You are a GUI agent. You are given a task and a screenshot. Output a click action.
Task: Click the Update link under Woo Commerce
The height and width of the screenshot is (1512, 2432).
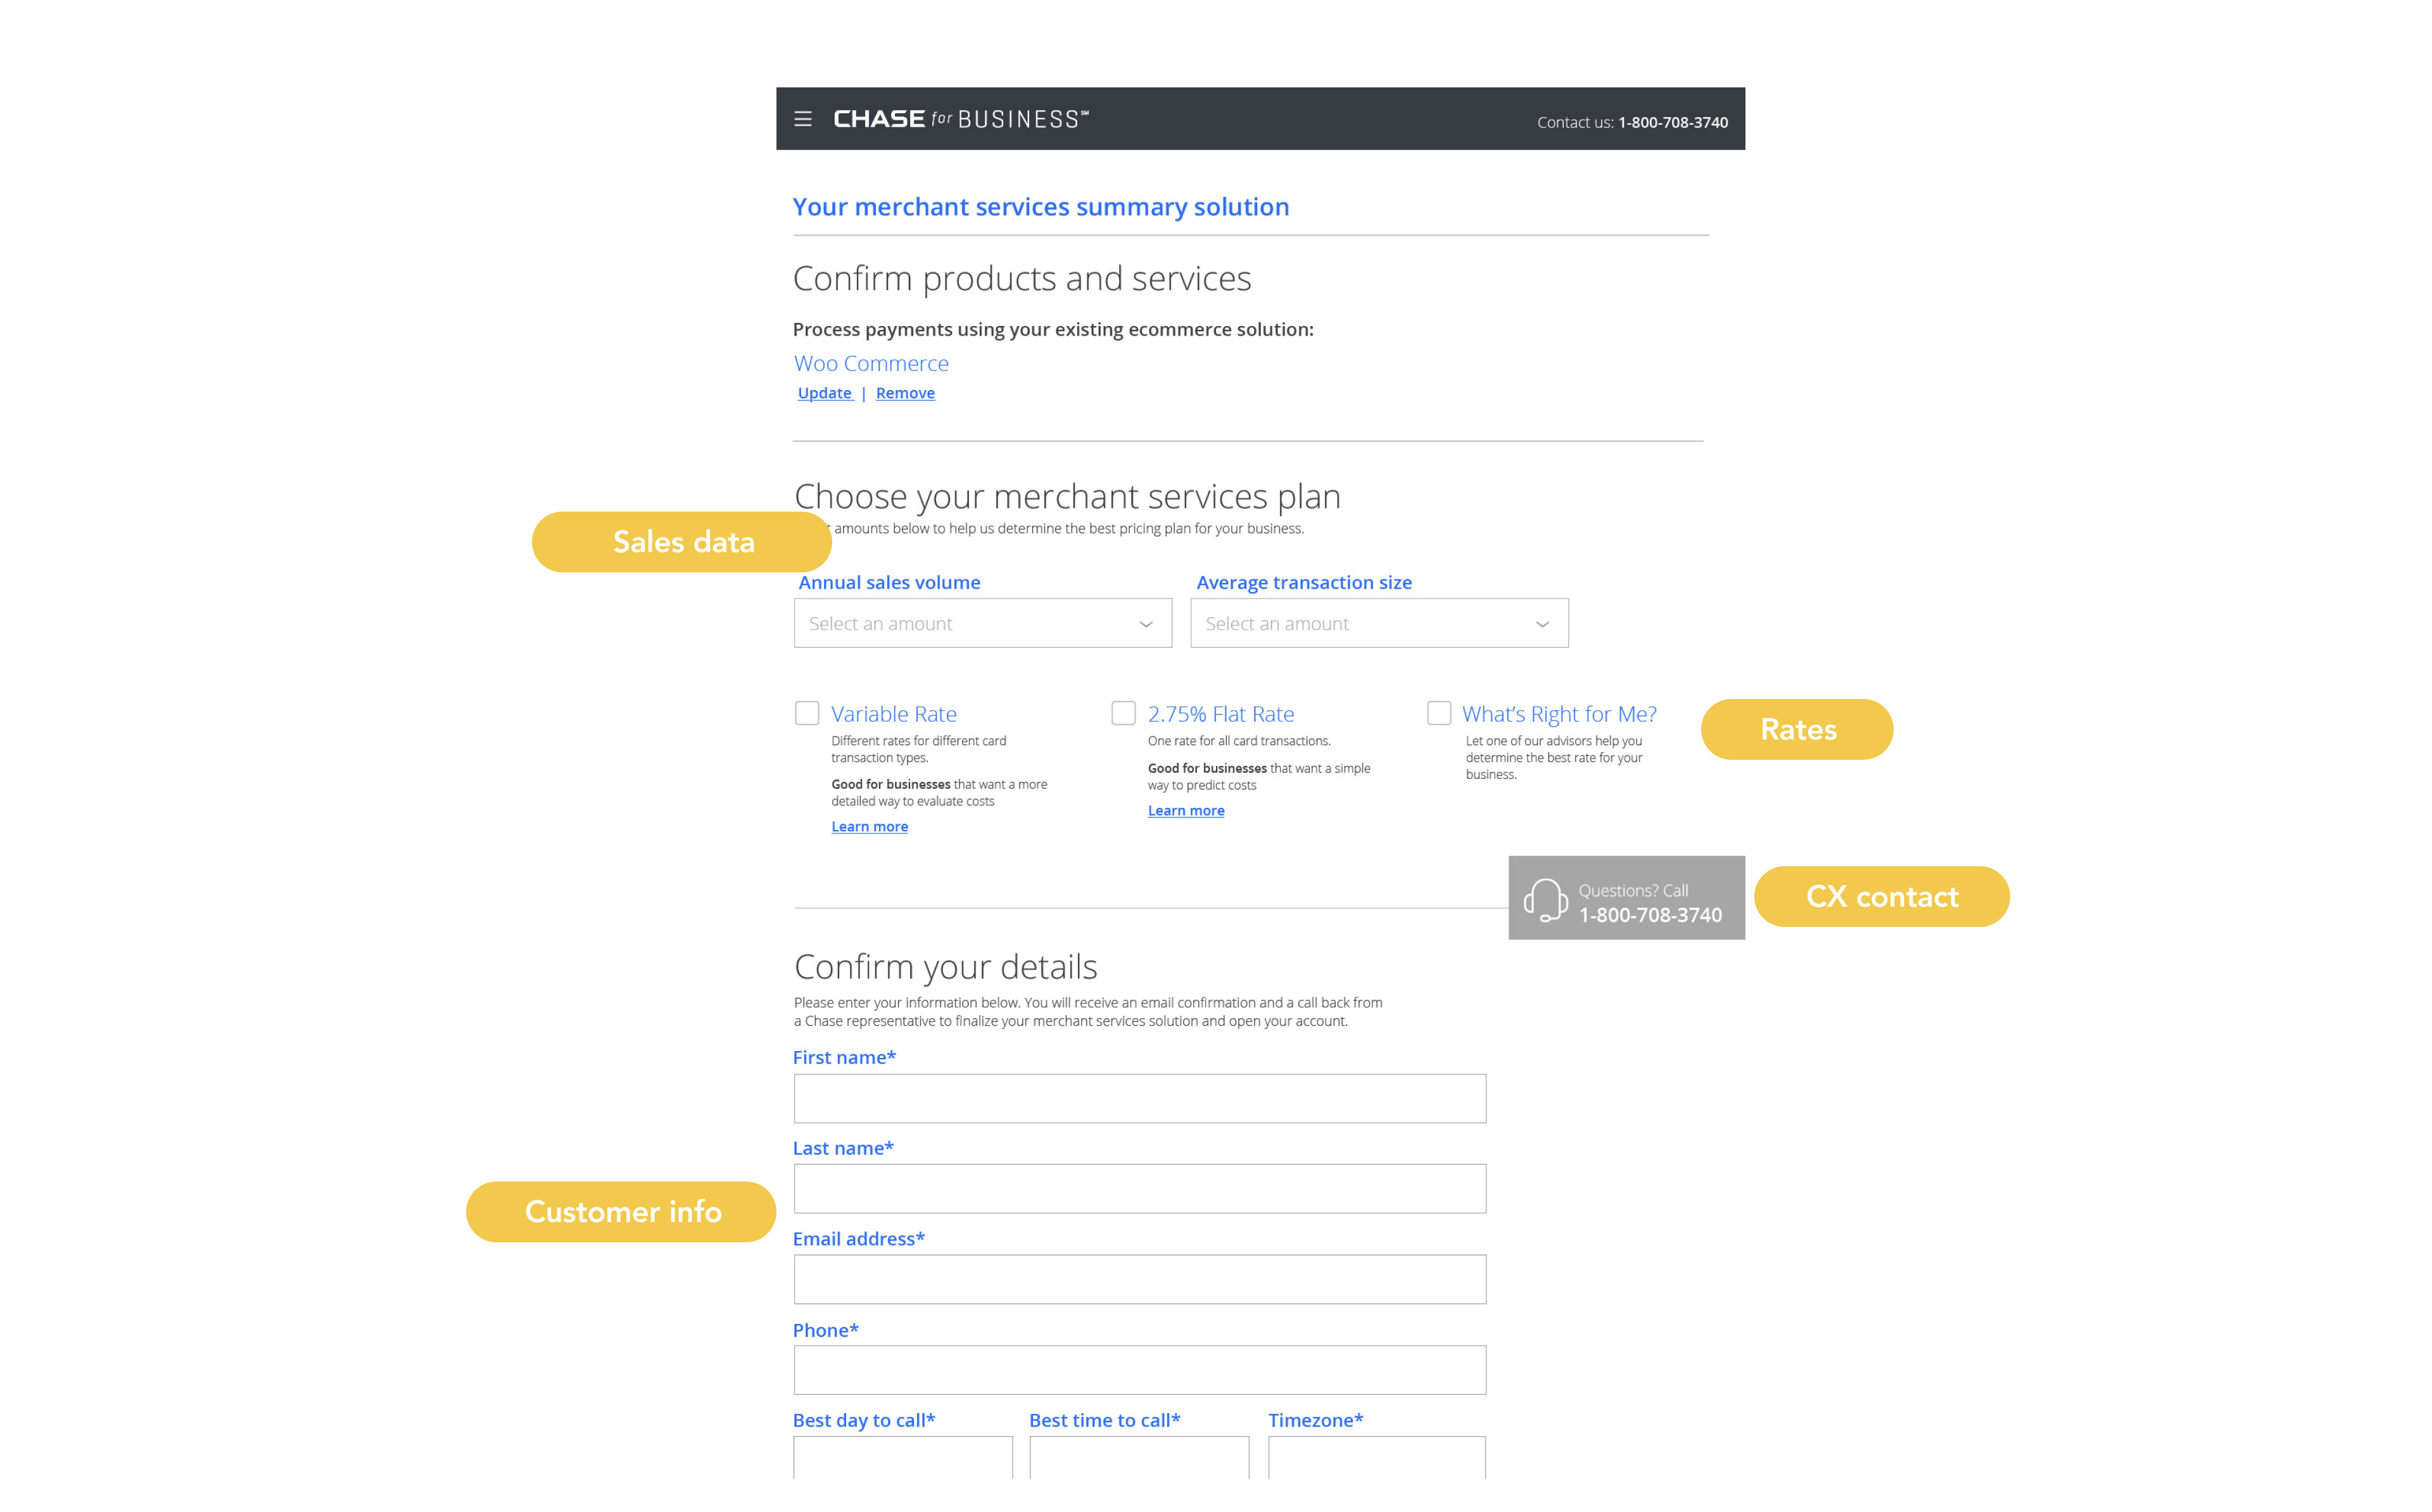coord(824,393)
